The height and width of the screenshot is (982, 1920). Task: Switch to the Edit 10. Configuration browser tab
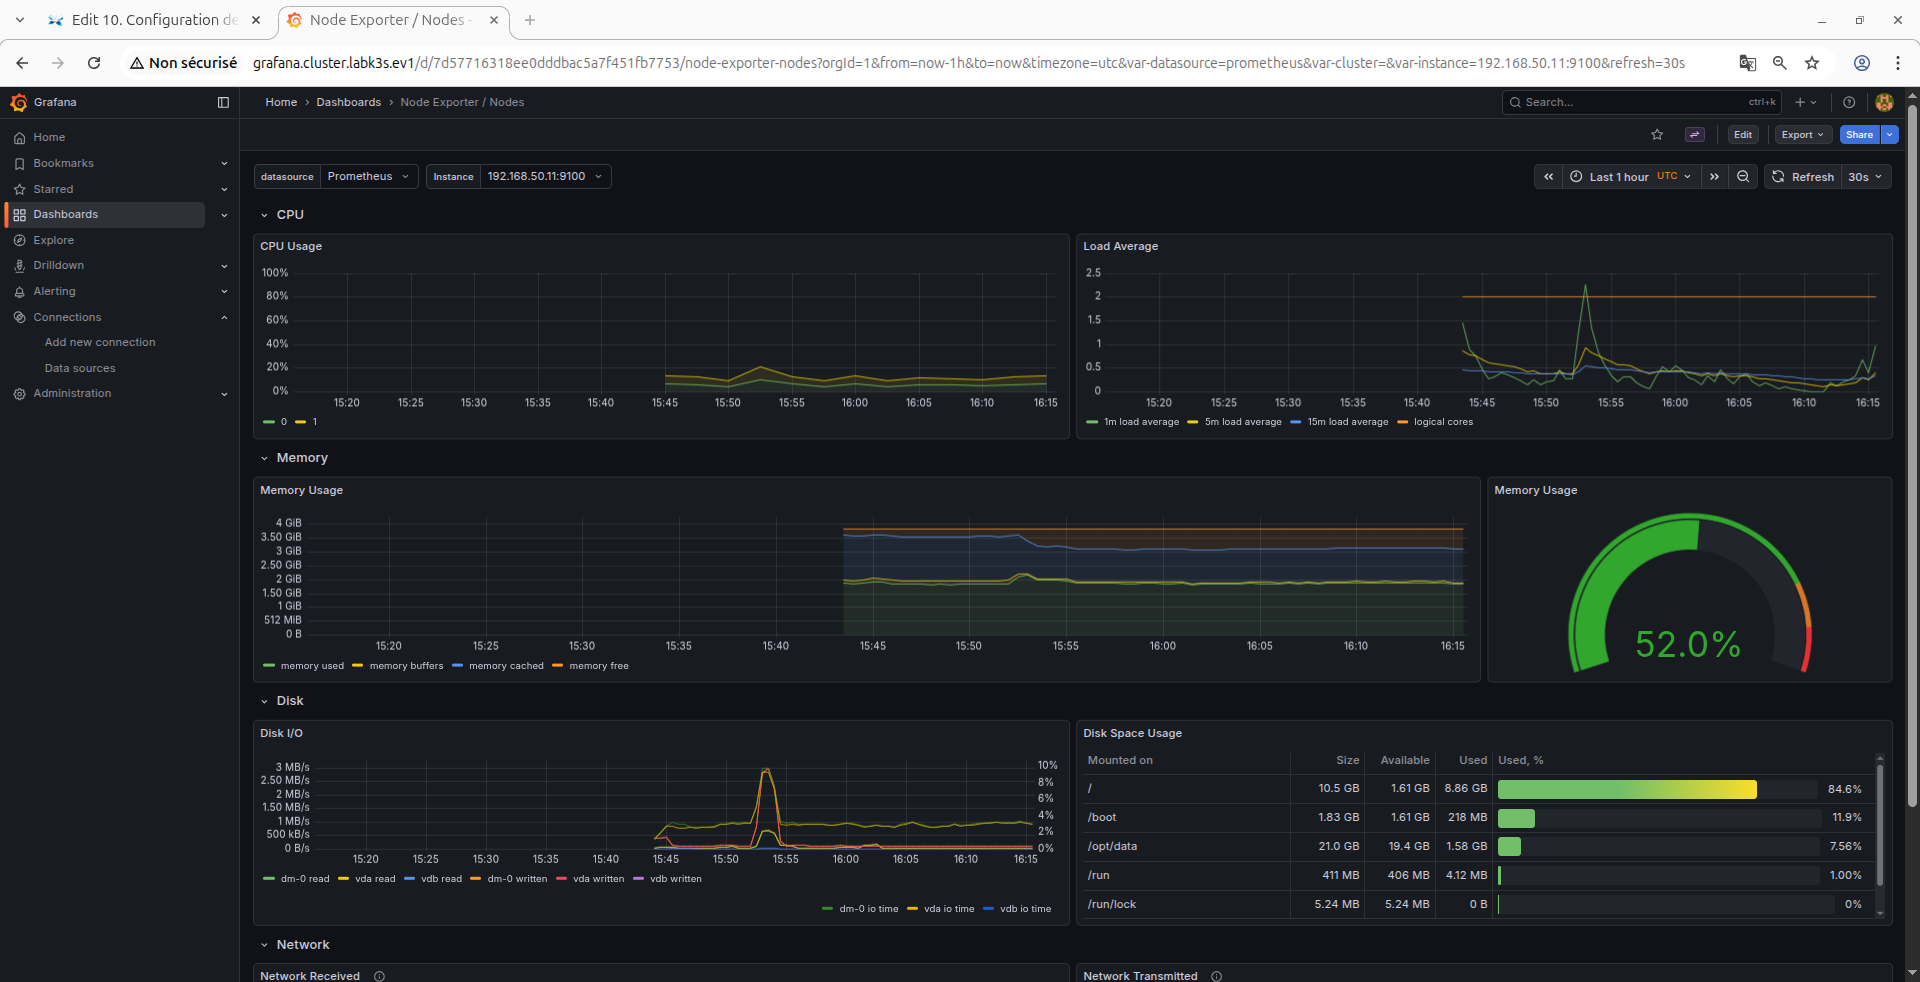[154, 20]
